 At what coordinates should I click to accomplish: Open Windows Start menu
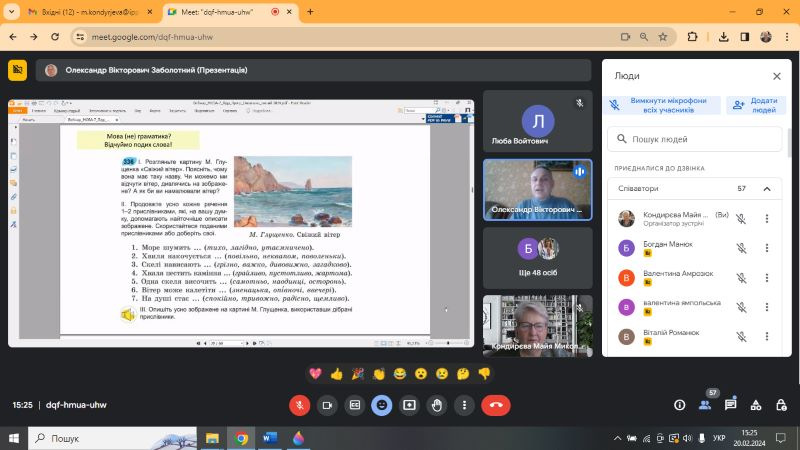pyautogui.click(x=14, y=438)
